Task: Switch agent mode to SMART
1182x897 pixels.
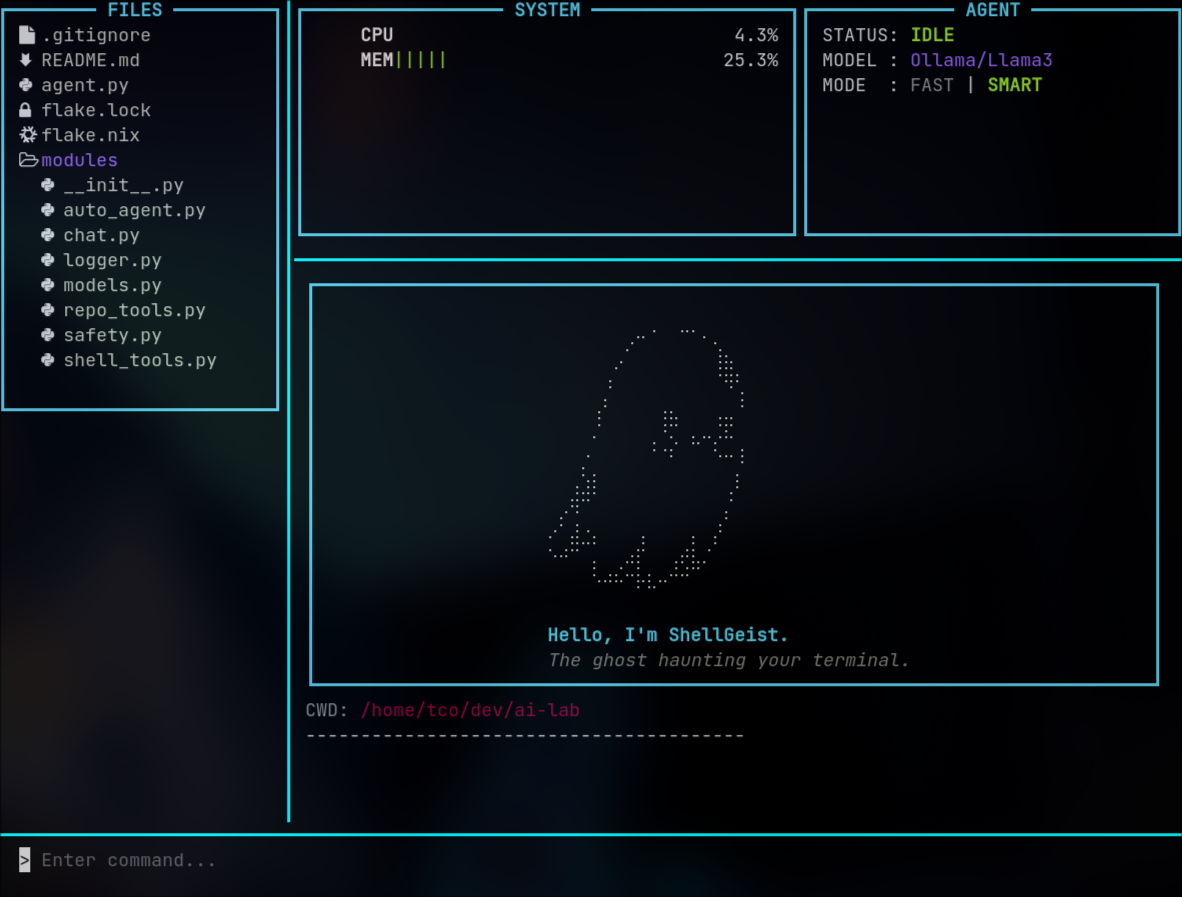Action: [x=1015, y=85]
